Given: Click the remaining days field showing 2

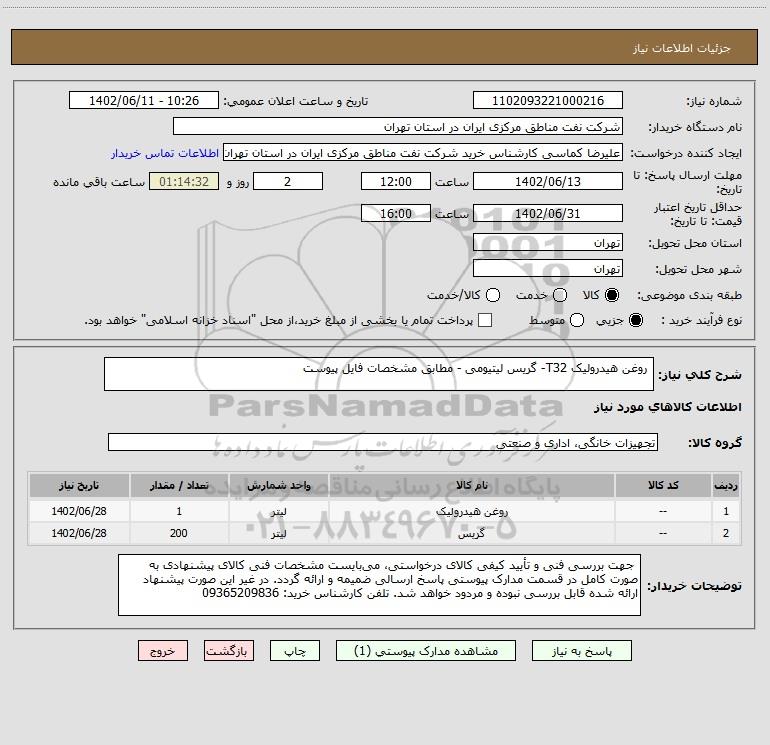Looking at the screenshot, I should point(288,181).
